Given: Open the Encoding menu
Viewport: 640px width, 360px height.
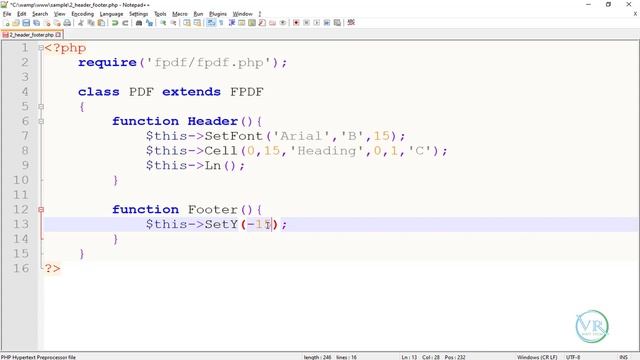Looking at the screenshot, I should (82, 14).
